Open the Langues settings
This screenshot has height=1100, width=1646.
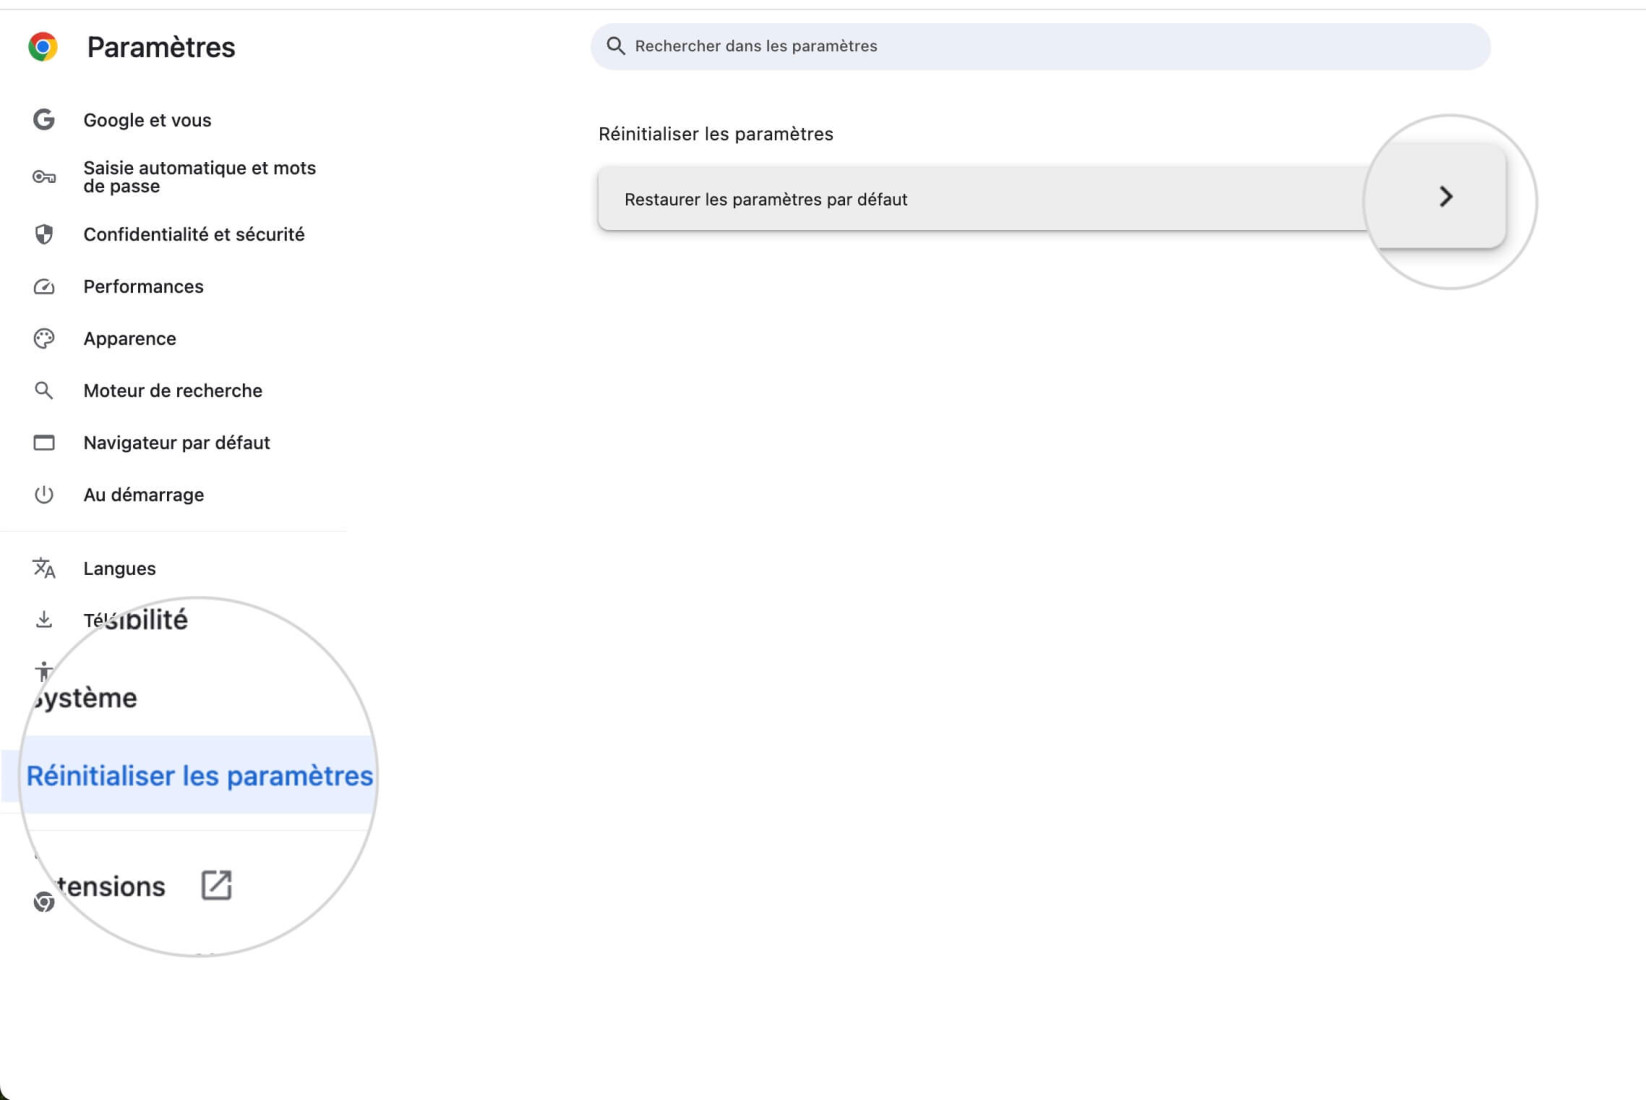click(x=120, y=568)
